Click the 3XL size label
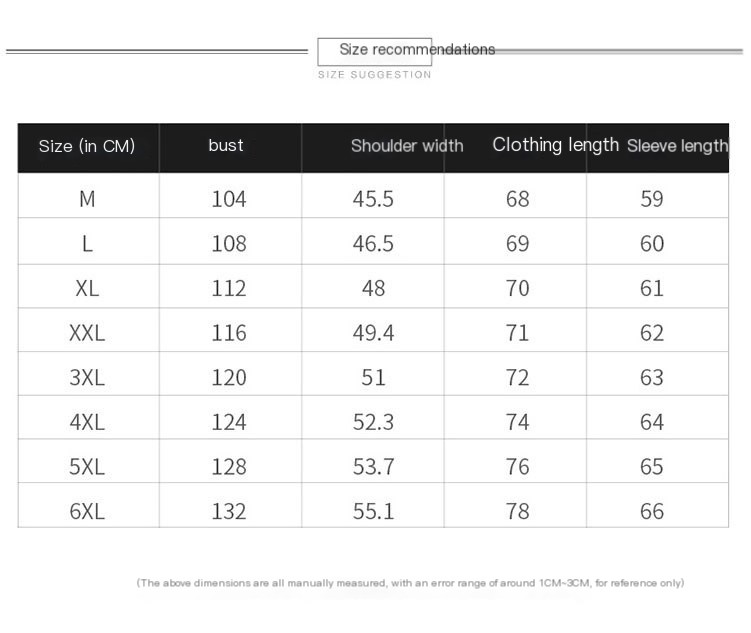This screenshot has height=633, width=751. [87, 377]
